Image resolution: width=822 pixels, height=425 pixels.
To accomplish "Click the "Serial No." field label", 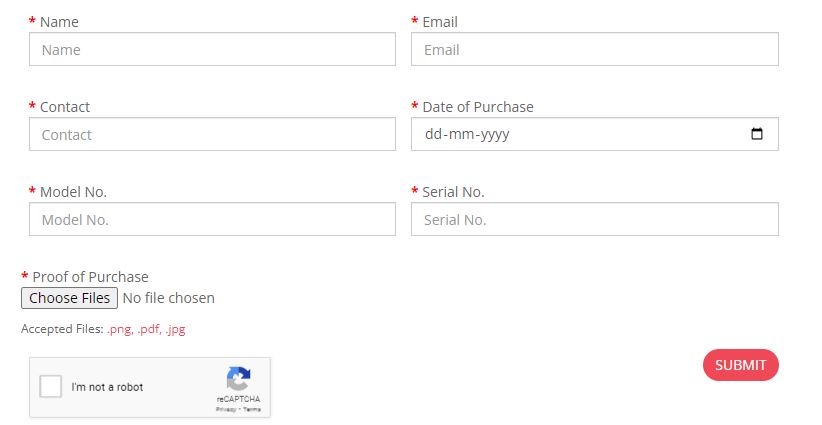I will (x=453, y=192).
